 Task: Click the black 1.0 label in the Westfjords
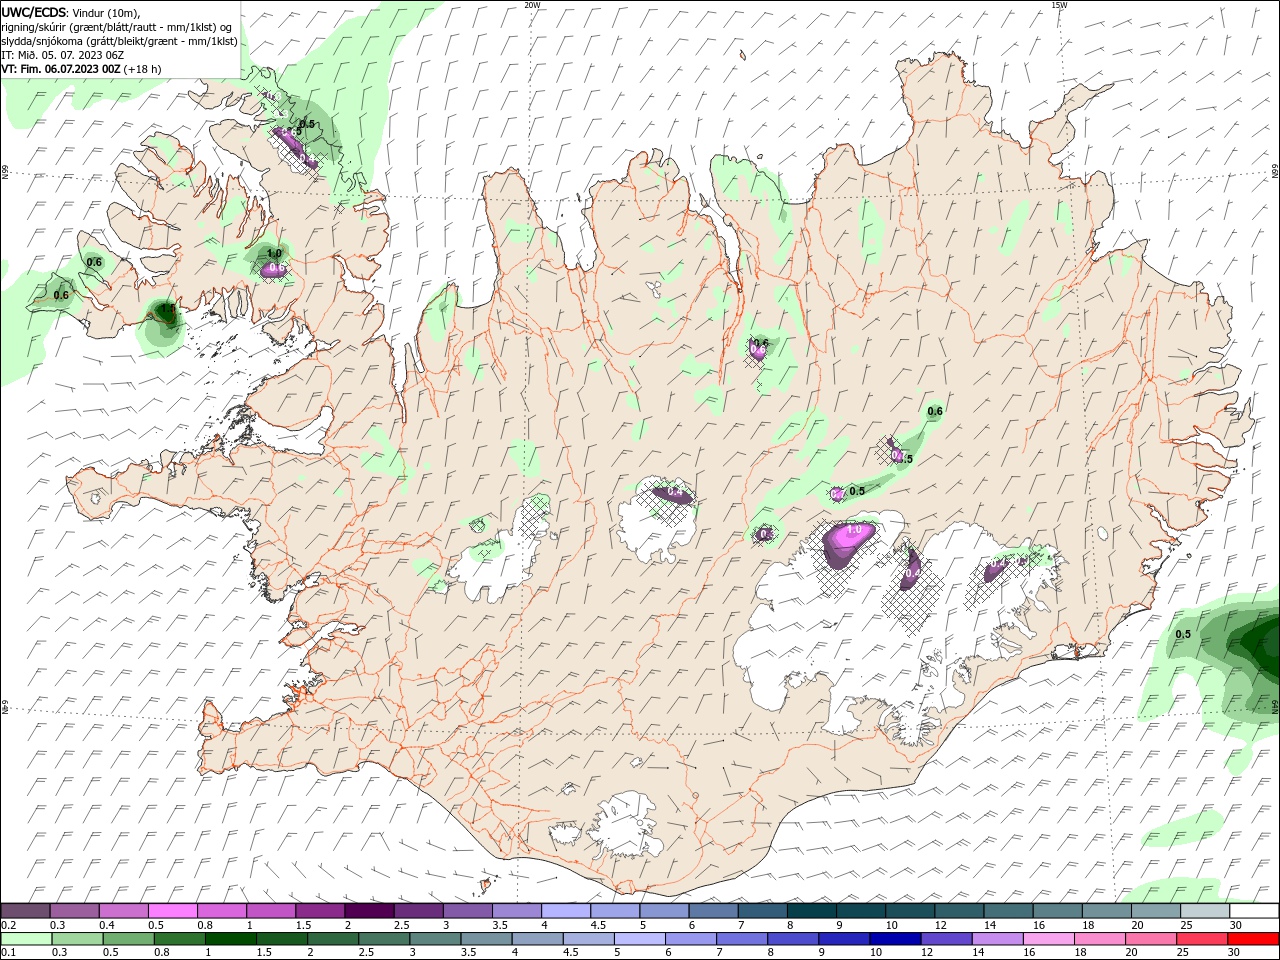(273, 254)
